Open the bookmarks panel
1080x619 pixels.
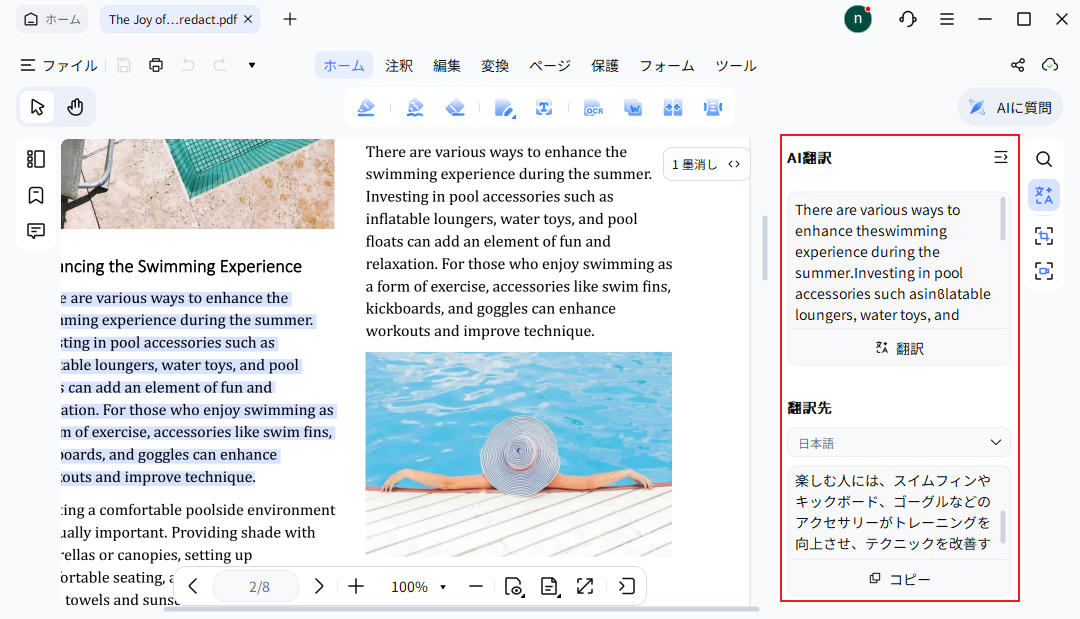click(36, 195)
